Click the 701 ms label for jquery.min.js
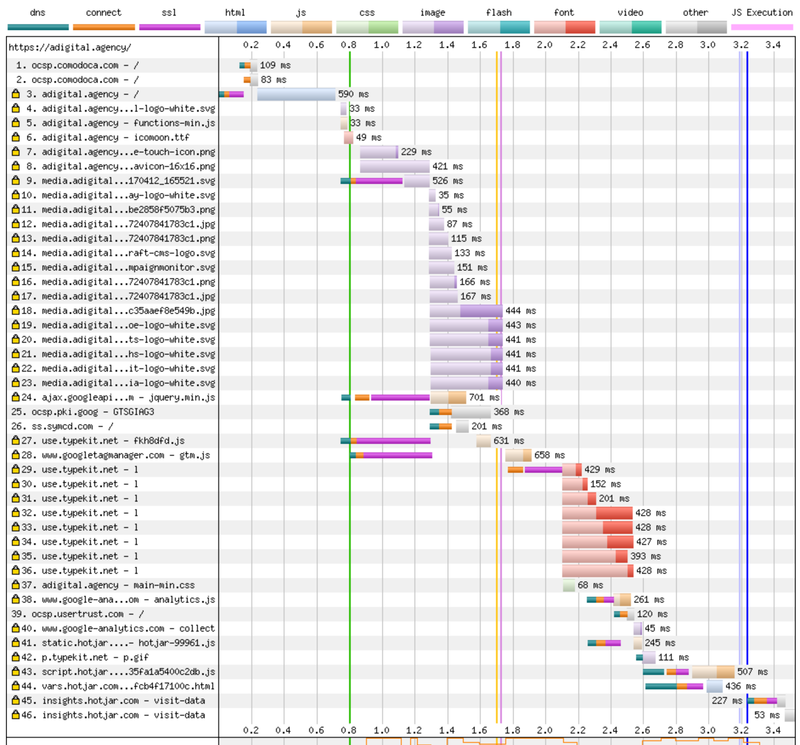This screenshot has width=800, height=745. [x=484, y=397]
